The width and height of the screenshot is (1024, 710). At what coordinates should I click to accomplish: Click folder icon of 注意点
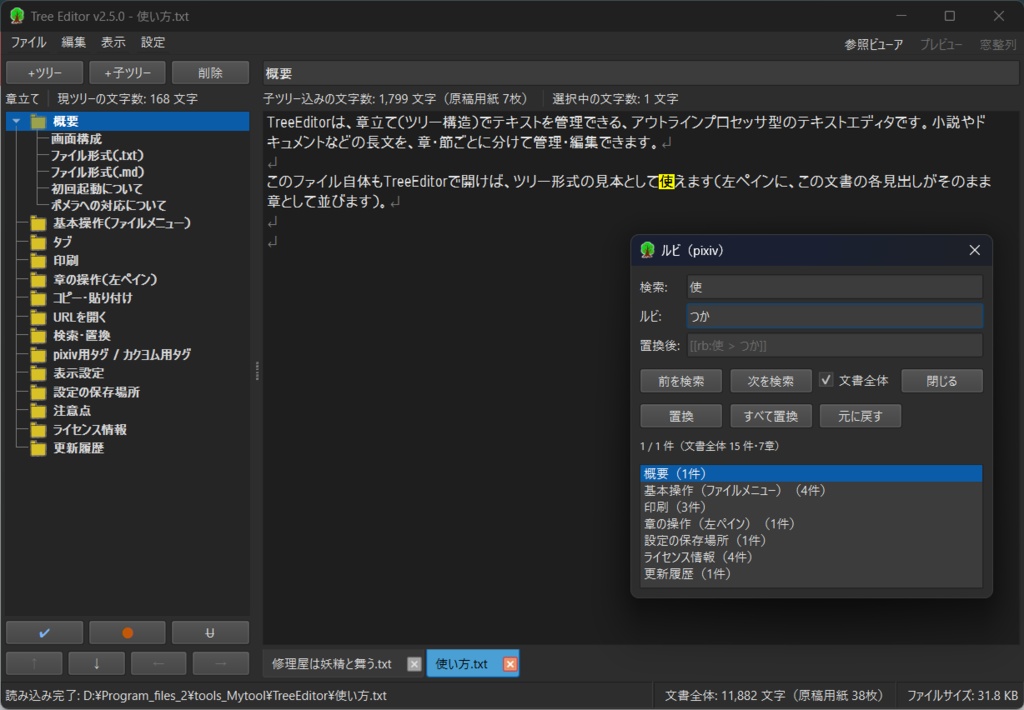[x=39, y=411]
